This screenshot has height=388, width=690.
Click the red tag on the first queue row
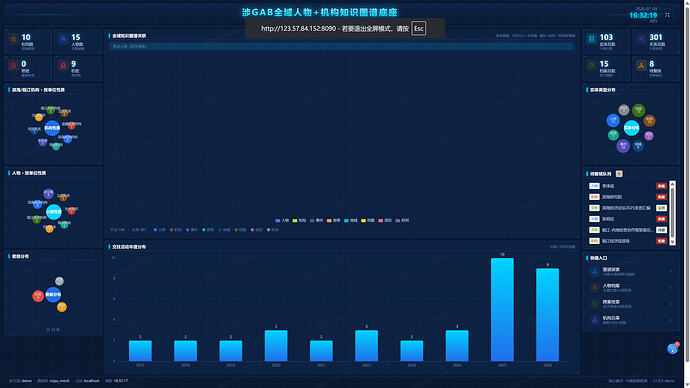(x=661, y=186)
